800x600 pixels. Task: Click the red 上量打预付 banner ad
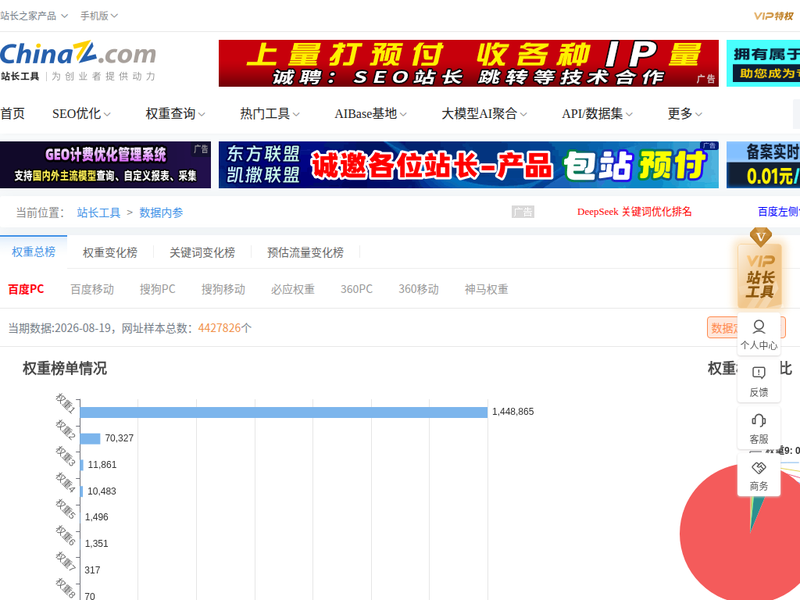468,63
